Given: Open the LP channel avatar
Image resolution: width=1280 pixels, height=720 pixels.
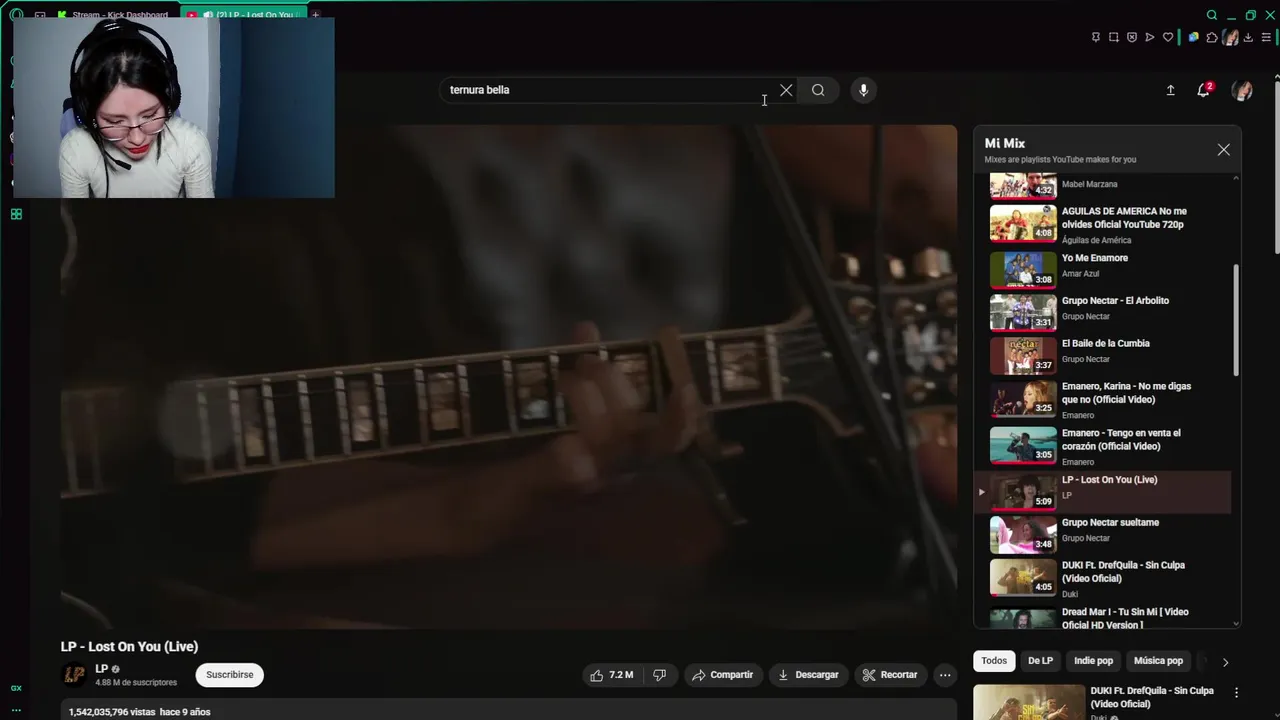Looking at the screenshot, I should 74,675.
